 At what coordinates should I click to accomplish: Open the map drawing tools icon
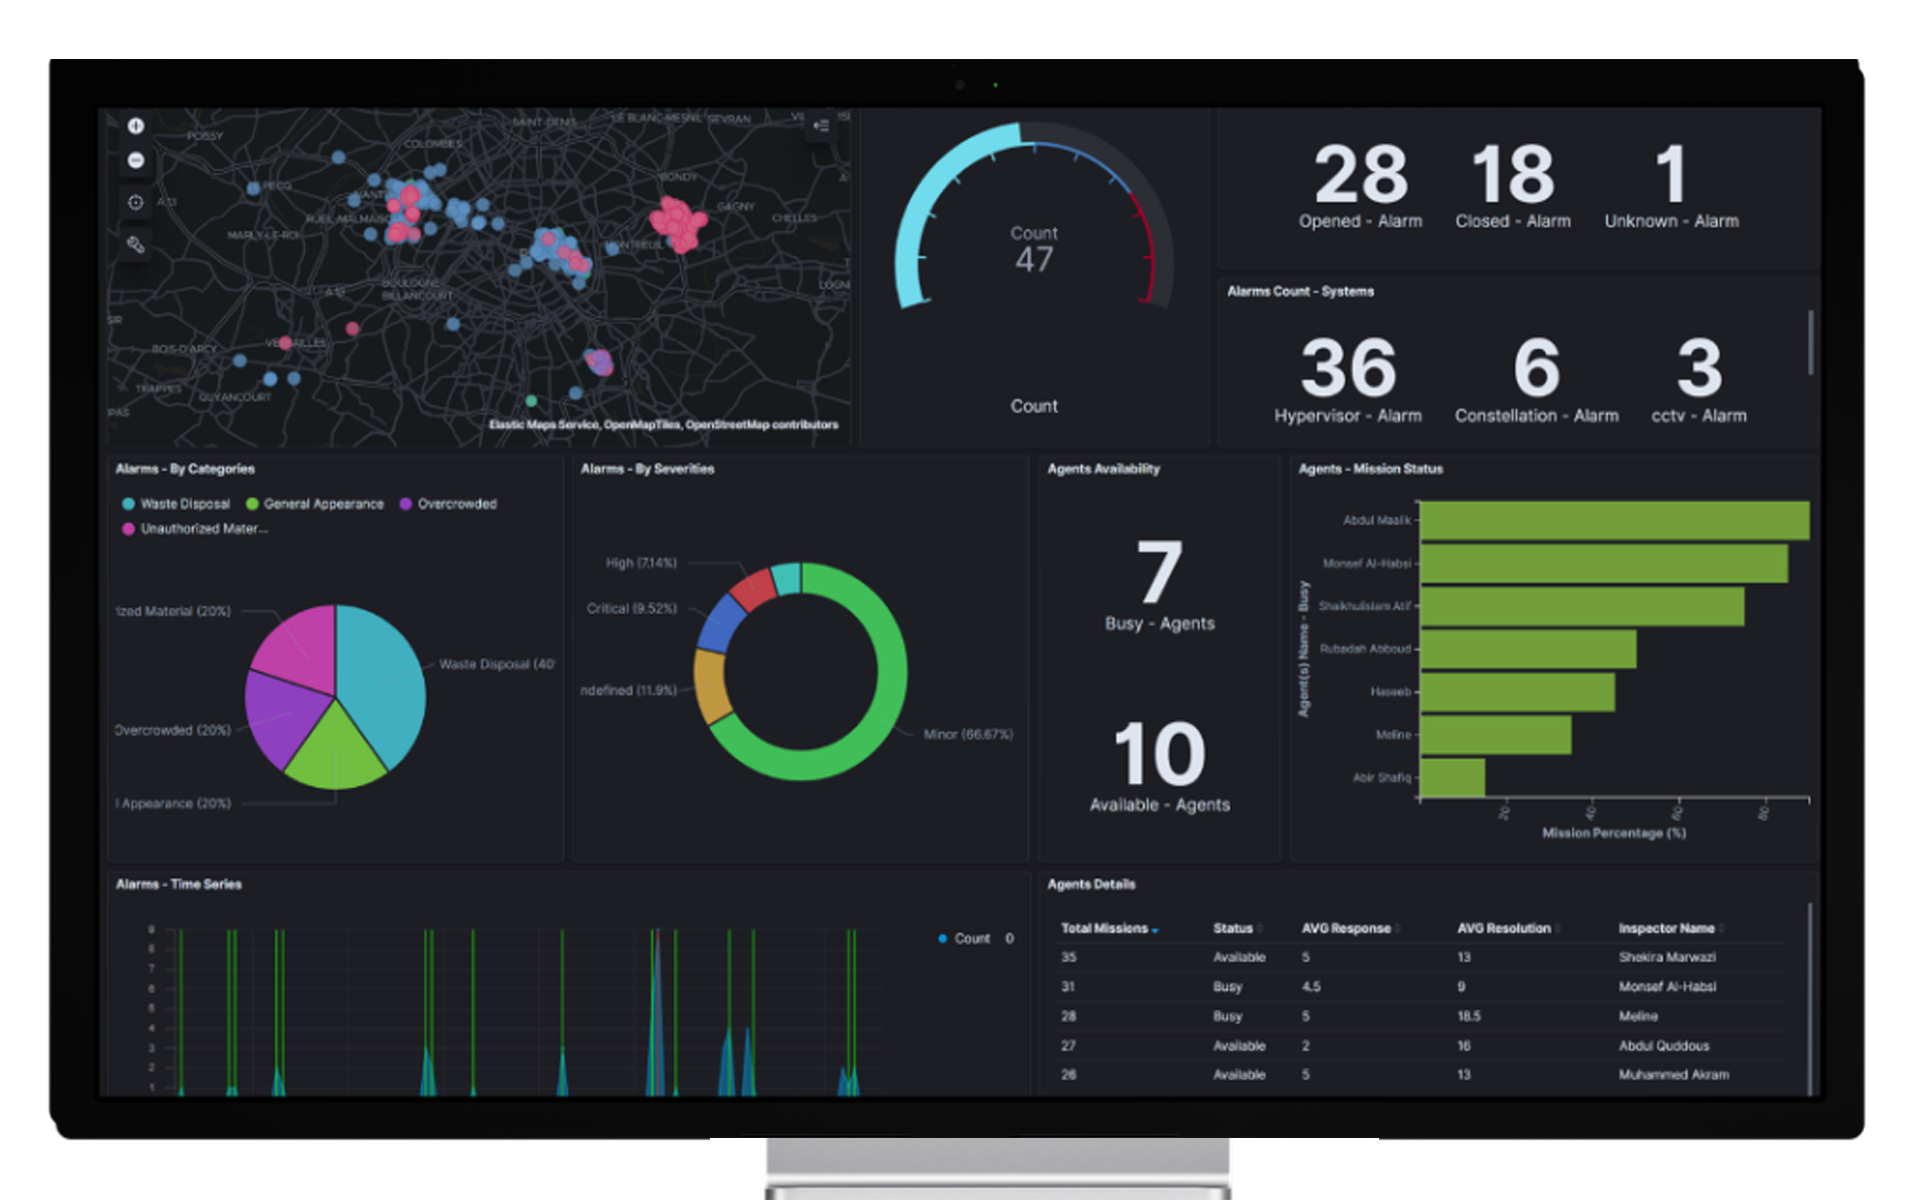[x=135, y=243]
